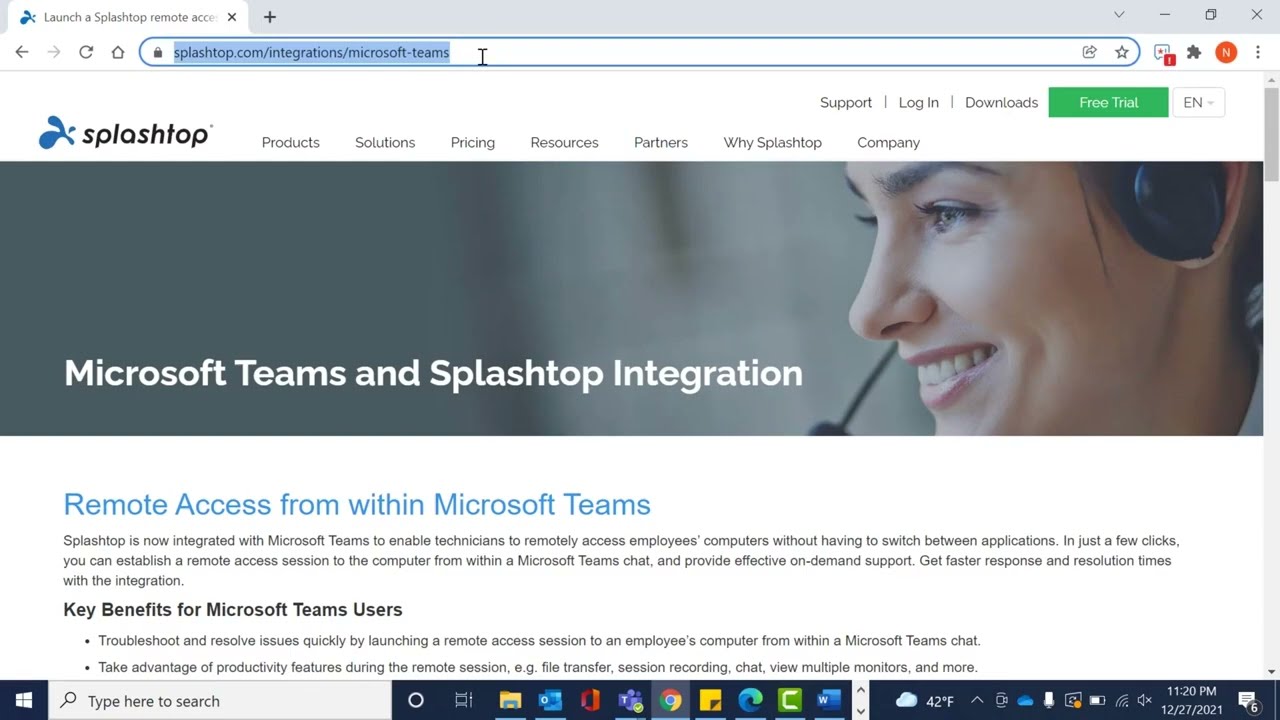Open the Products menu

(x=291, y=142)
